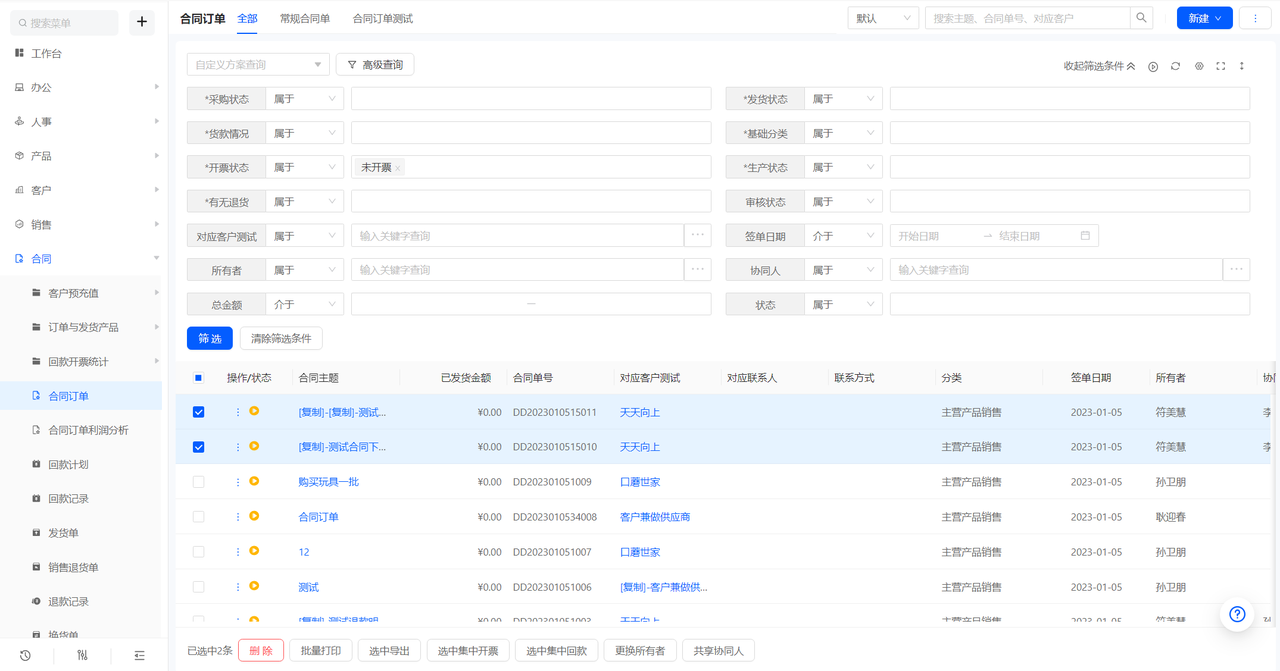Open the 介于 operator dropdown for 签单日期
Image resolution: width=1280 pixels, height=671 pixels.
coord(843,236)
